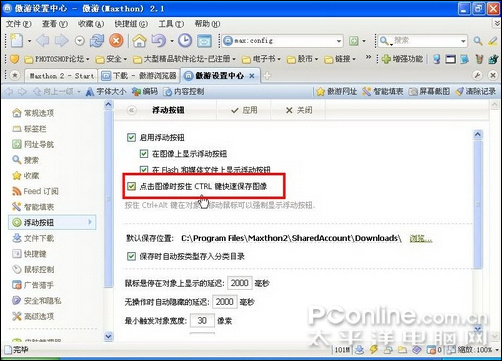
Task: Click the collapse double-arrow beside 浮动按钮
Action: click(x=132, y=110)
